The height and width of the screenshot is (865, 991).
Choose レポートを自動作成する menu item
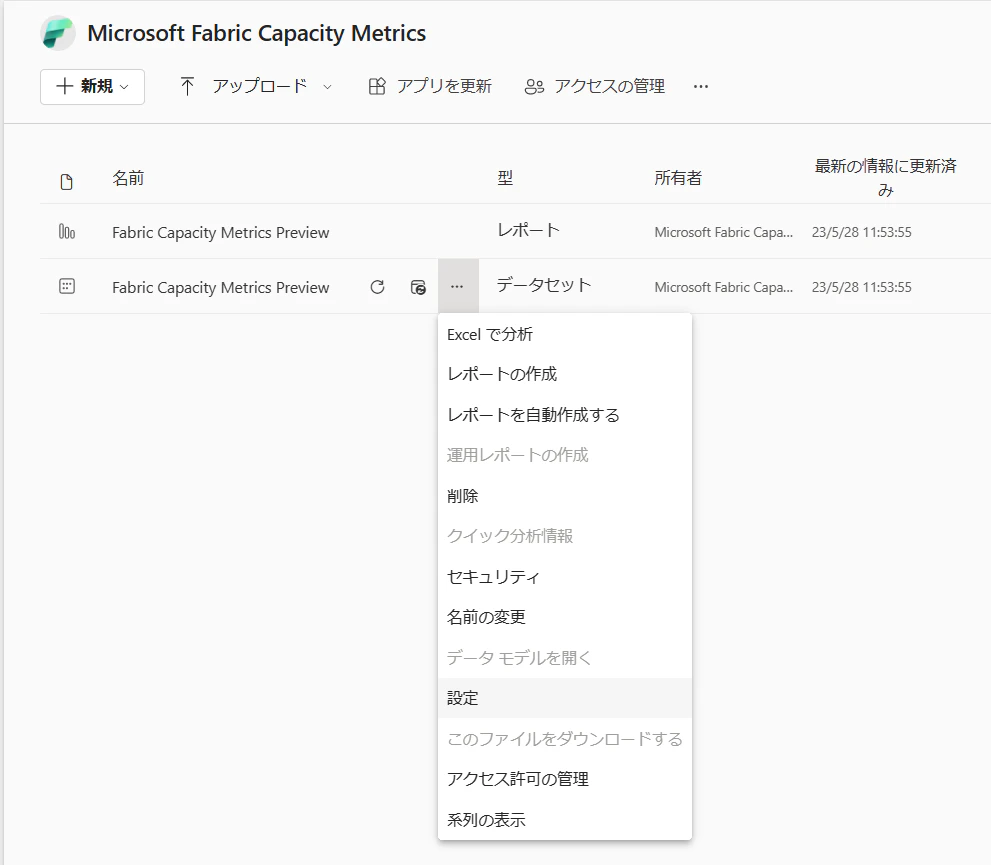(565, 415)
